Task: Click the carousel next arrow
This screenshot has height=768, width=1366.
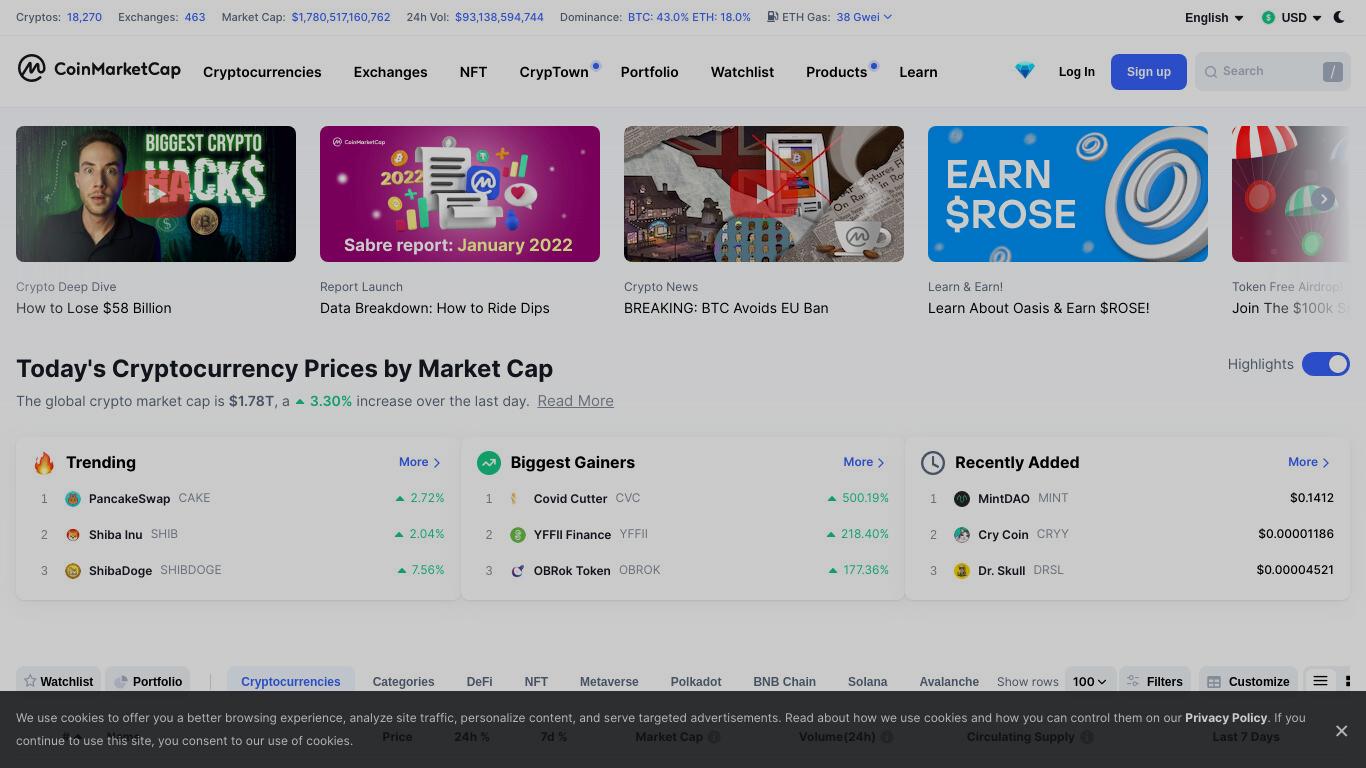Action: point(1323,198)
